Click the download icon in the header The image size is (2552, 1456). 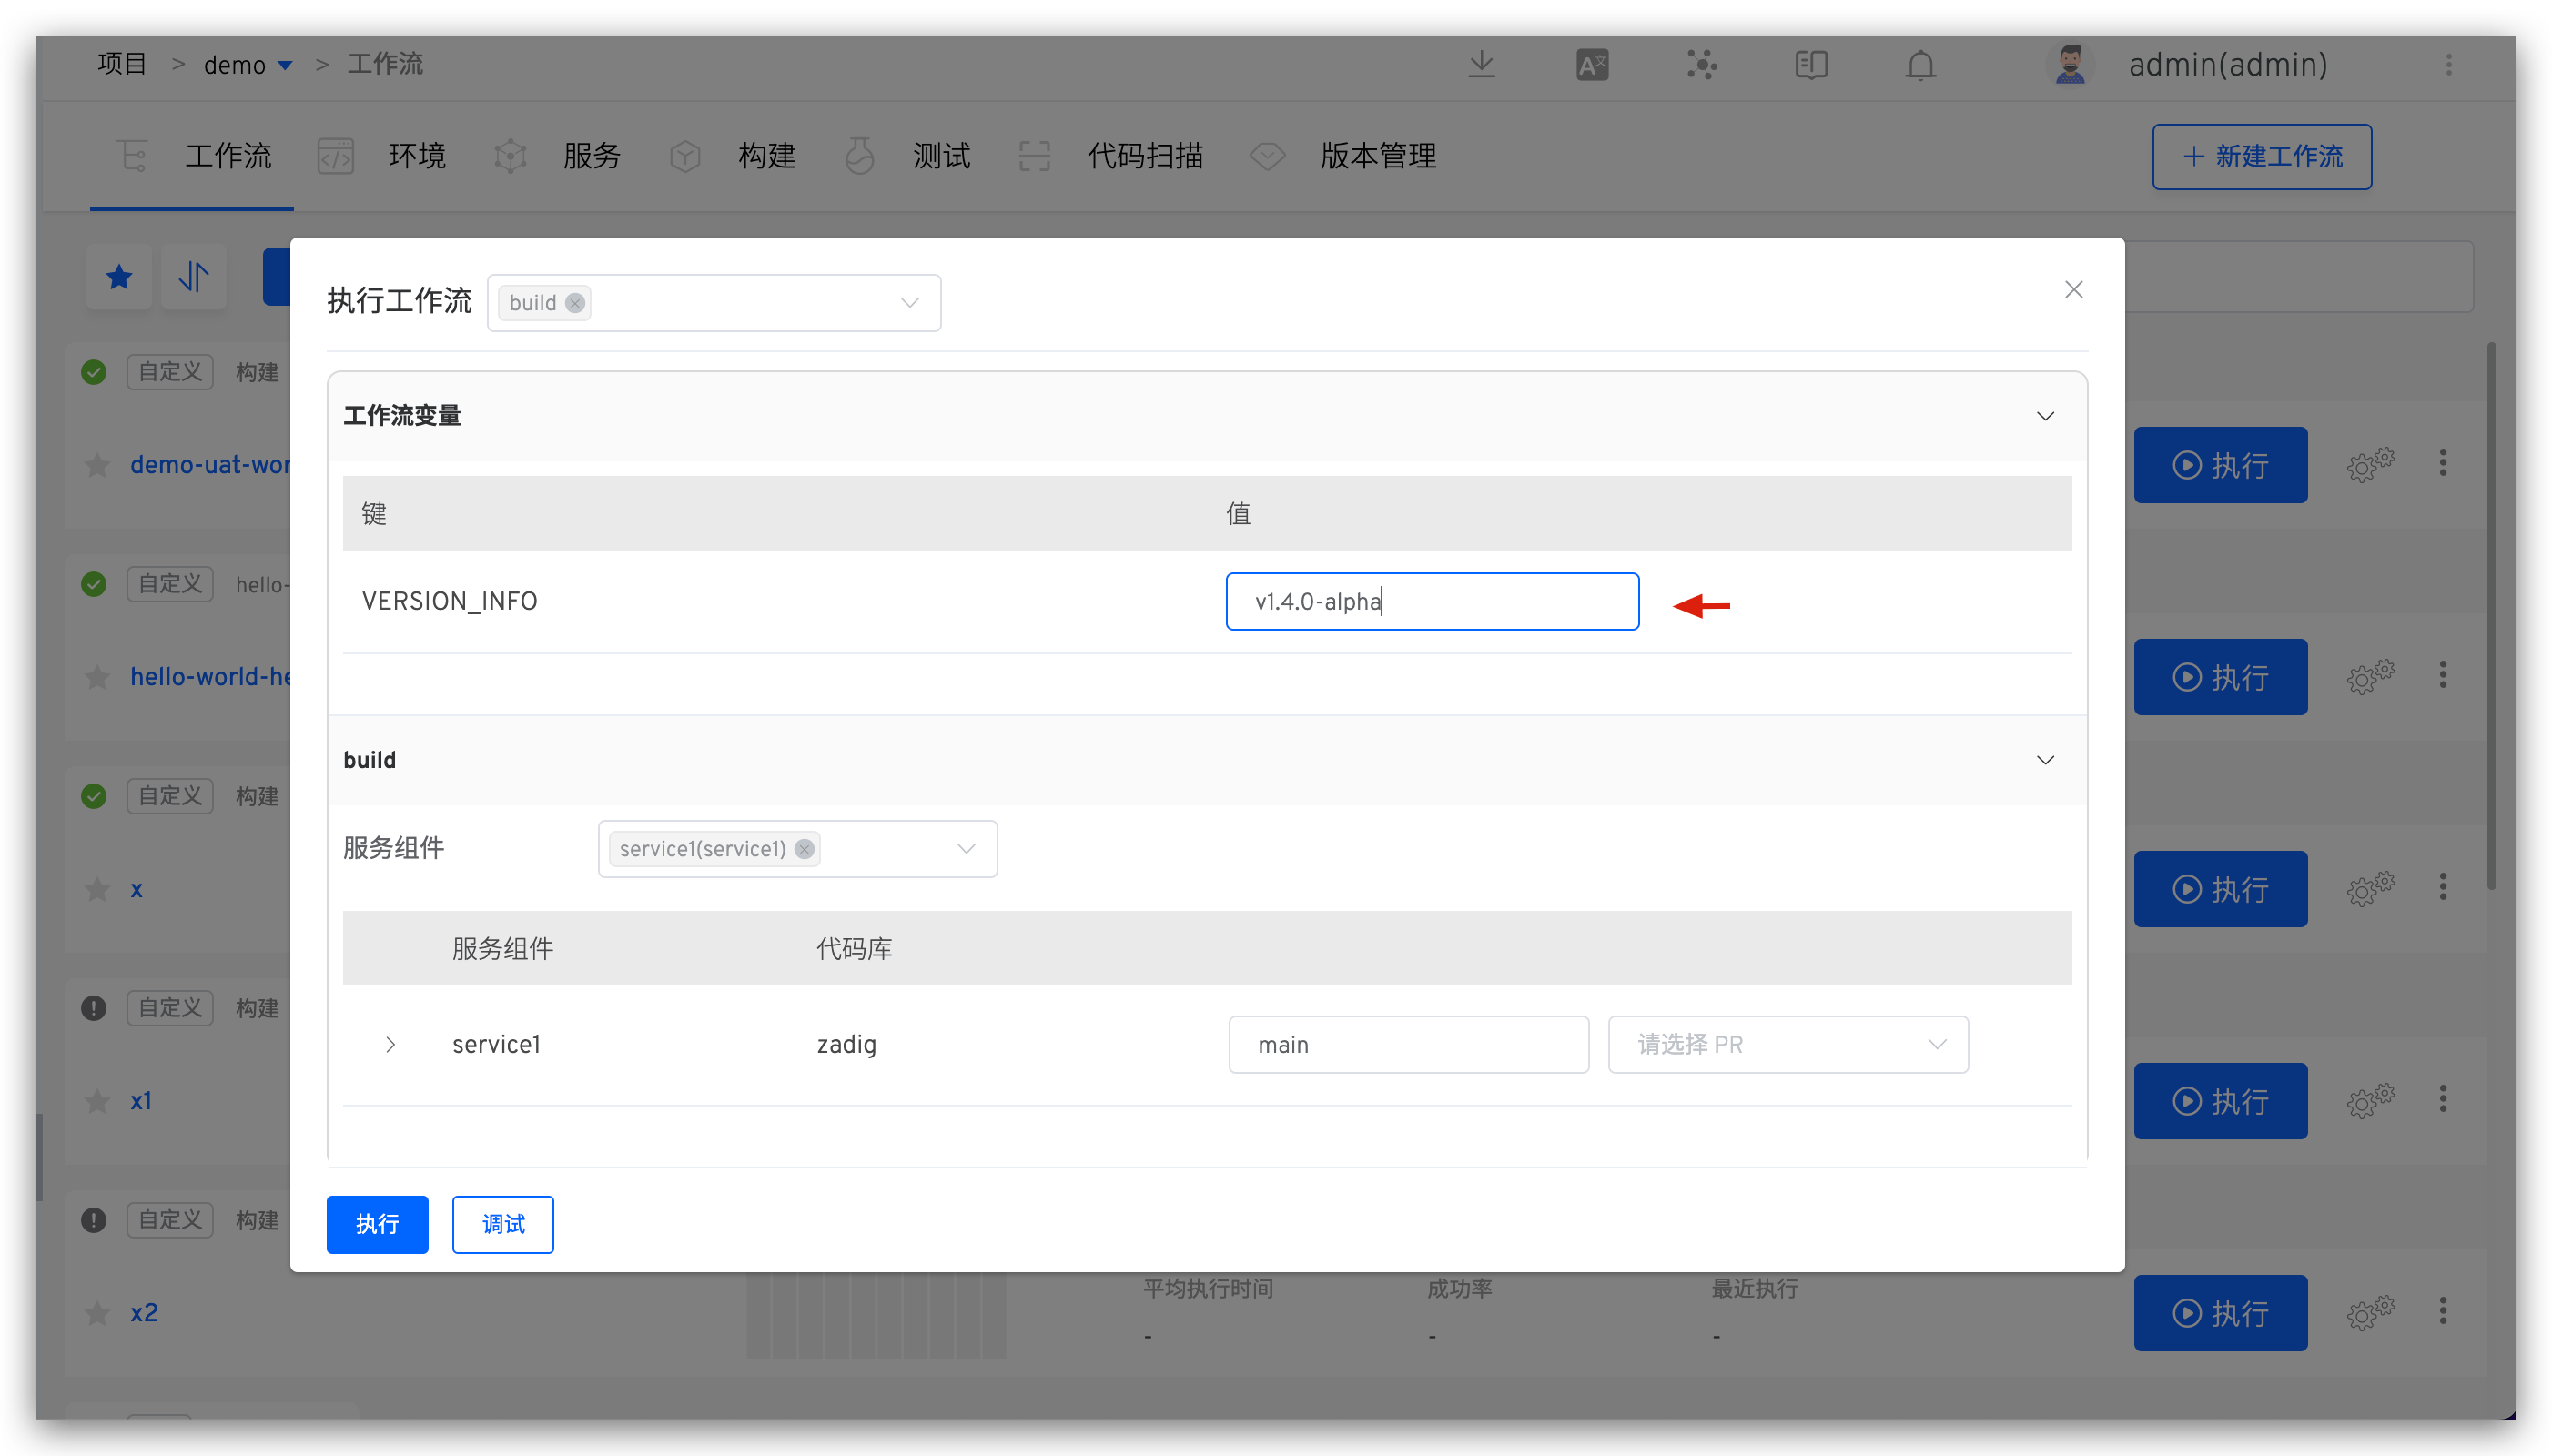pos(1481,65)
